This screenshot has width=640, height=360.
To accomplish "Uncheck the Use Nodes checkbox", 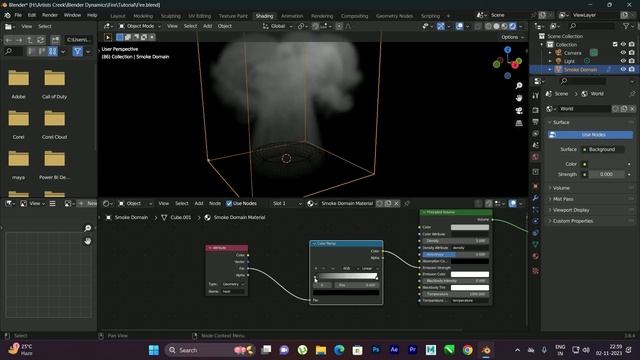I will pyautogui.click(x=229, y=203).
